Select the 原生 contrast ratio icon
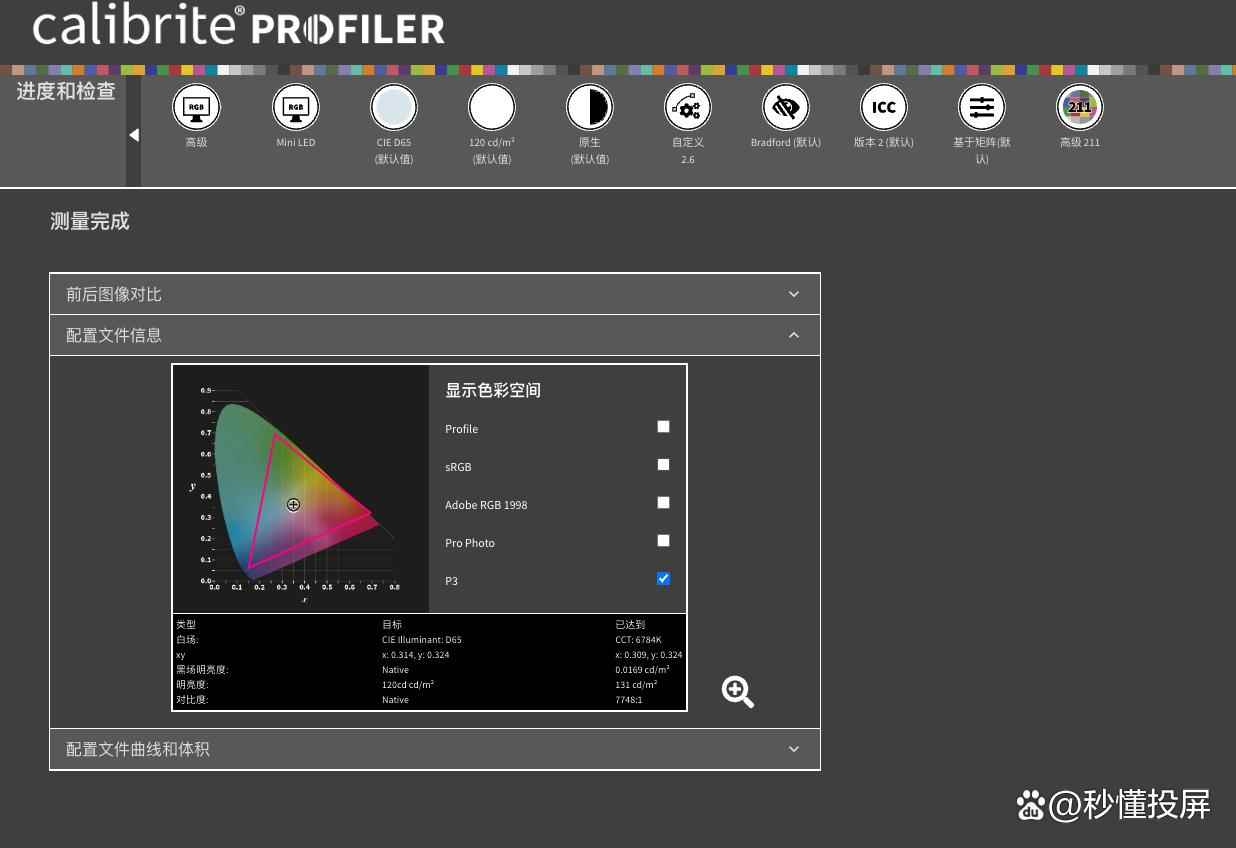This screenshot has width=1236, height=848. (590, 107)
